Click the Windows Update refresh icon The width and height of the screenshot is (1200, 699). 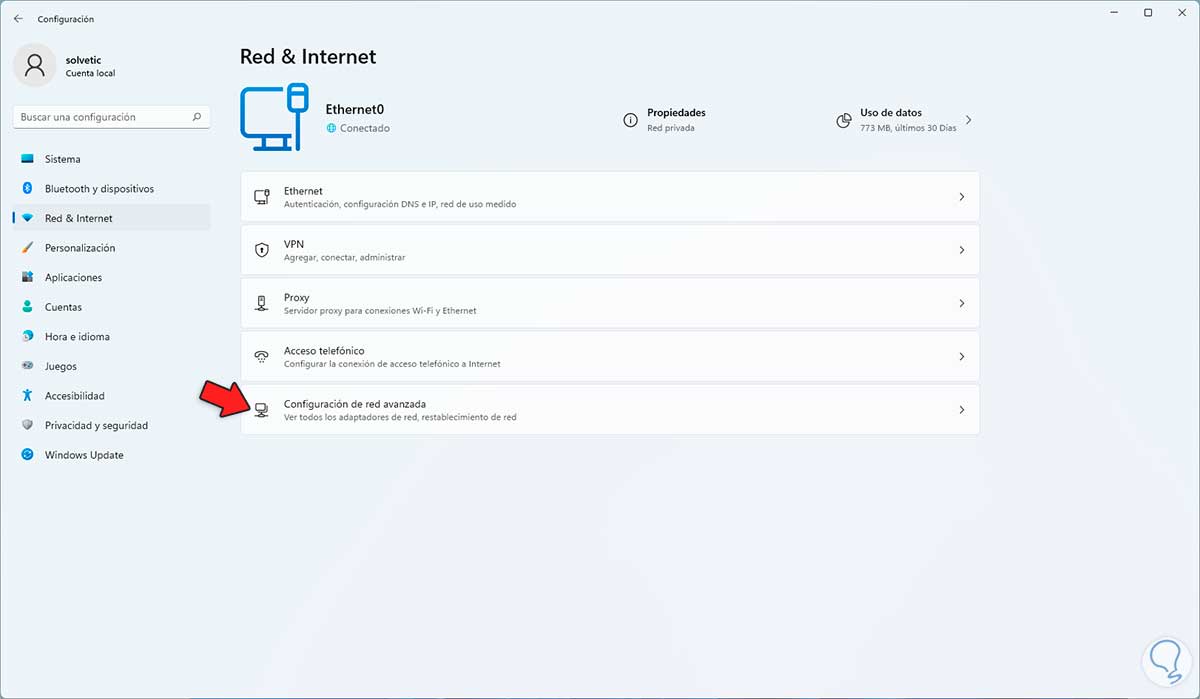click(27, 455)
